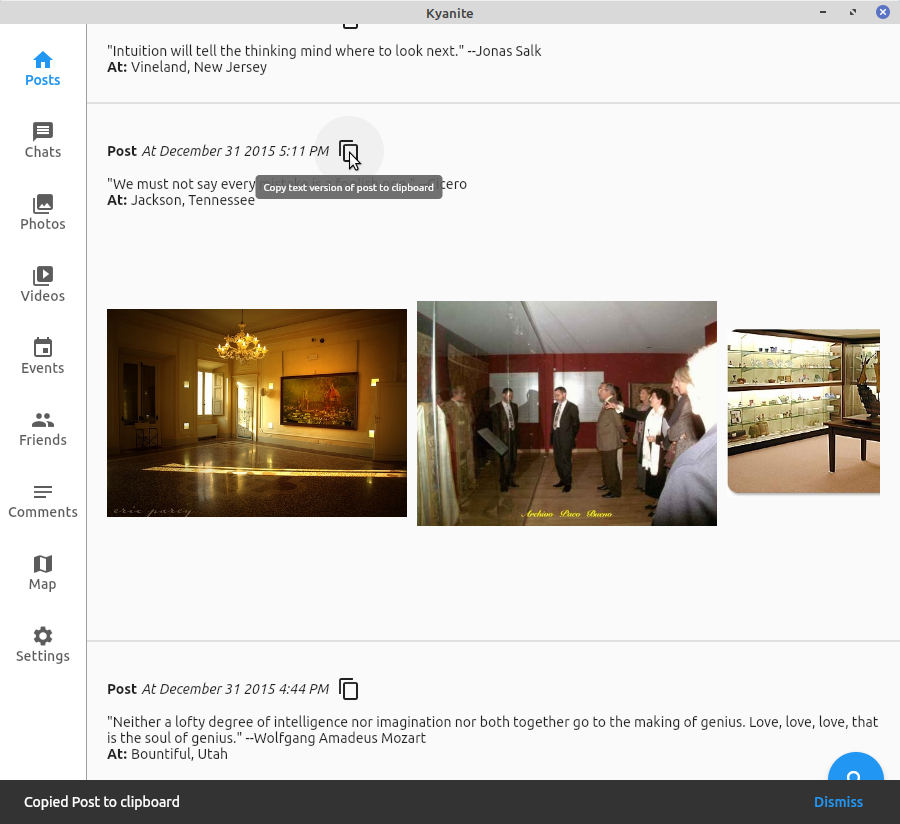
Task: Click the Jonas Salk quote text
Action: pos(324,51)
